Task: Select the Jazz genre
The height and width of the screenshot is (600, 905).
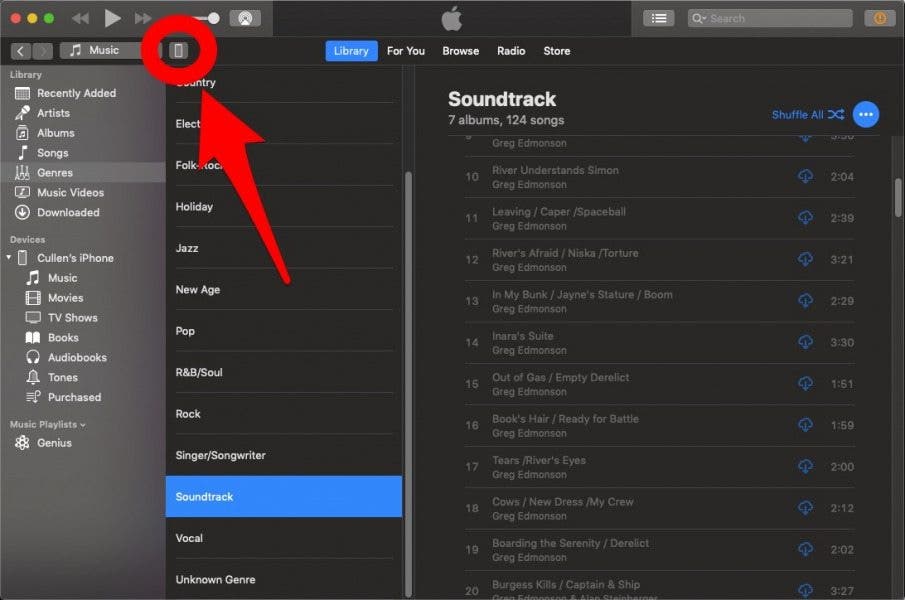Action: (x=284, y=248)
